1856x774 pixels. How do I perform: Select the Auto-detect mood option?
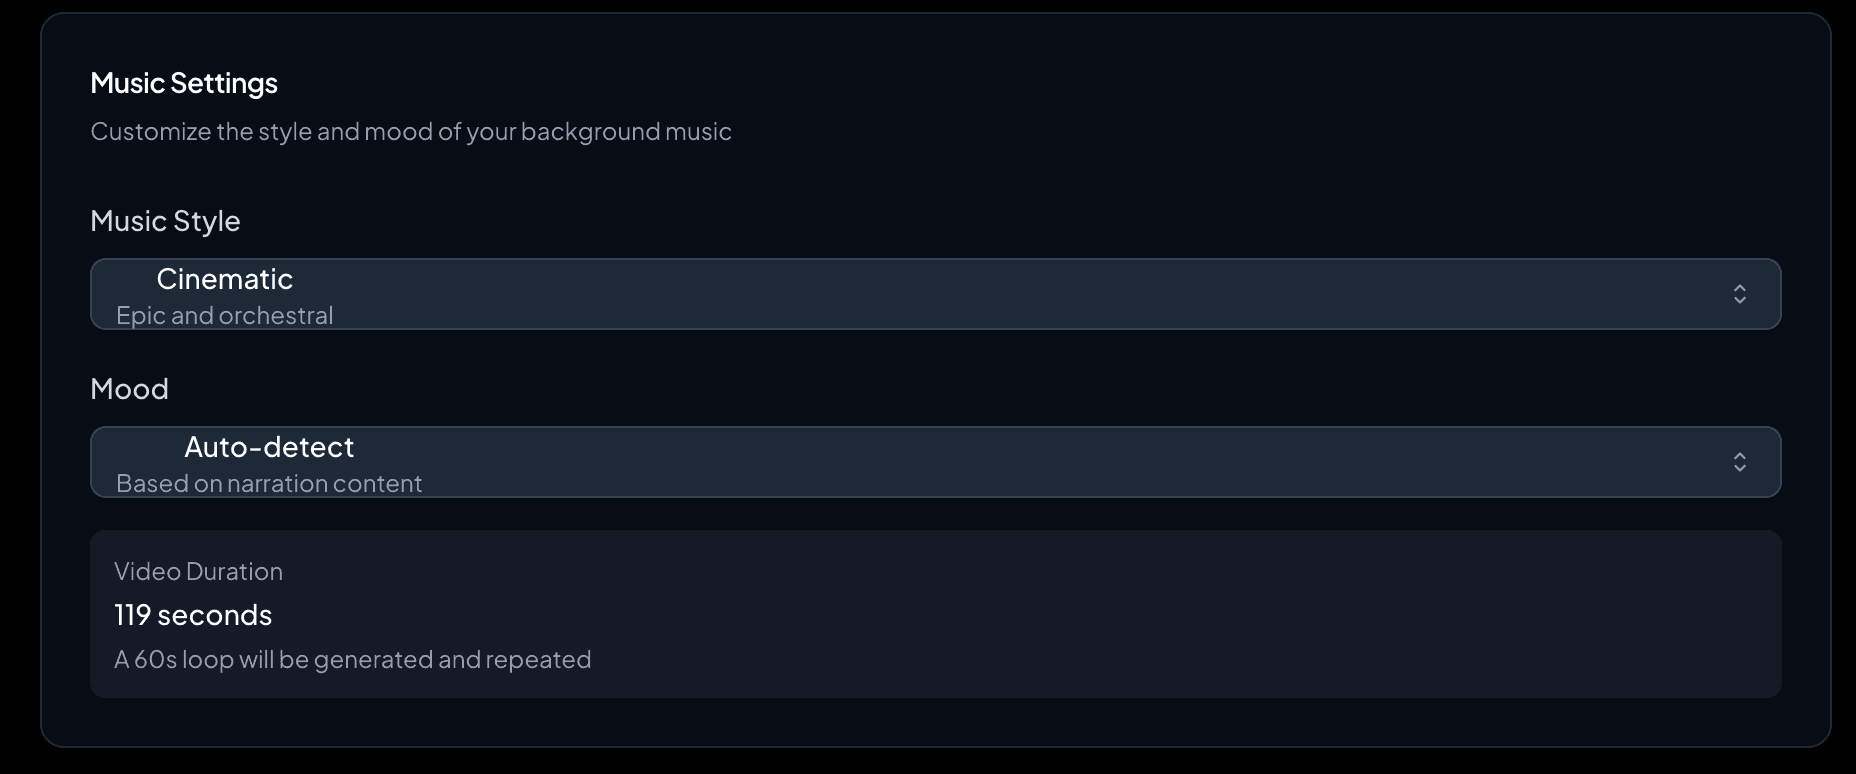click(x=268, y=447)
